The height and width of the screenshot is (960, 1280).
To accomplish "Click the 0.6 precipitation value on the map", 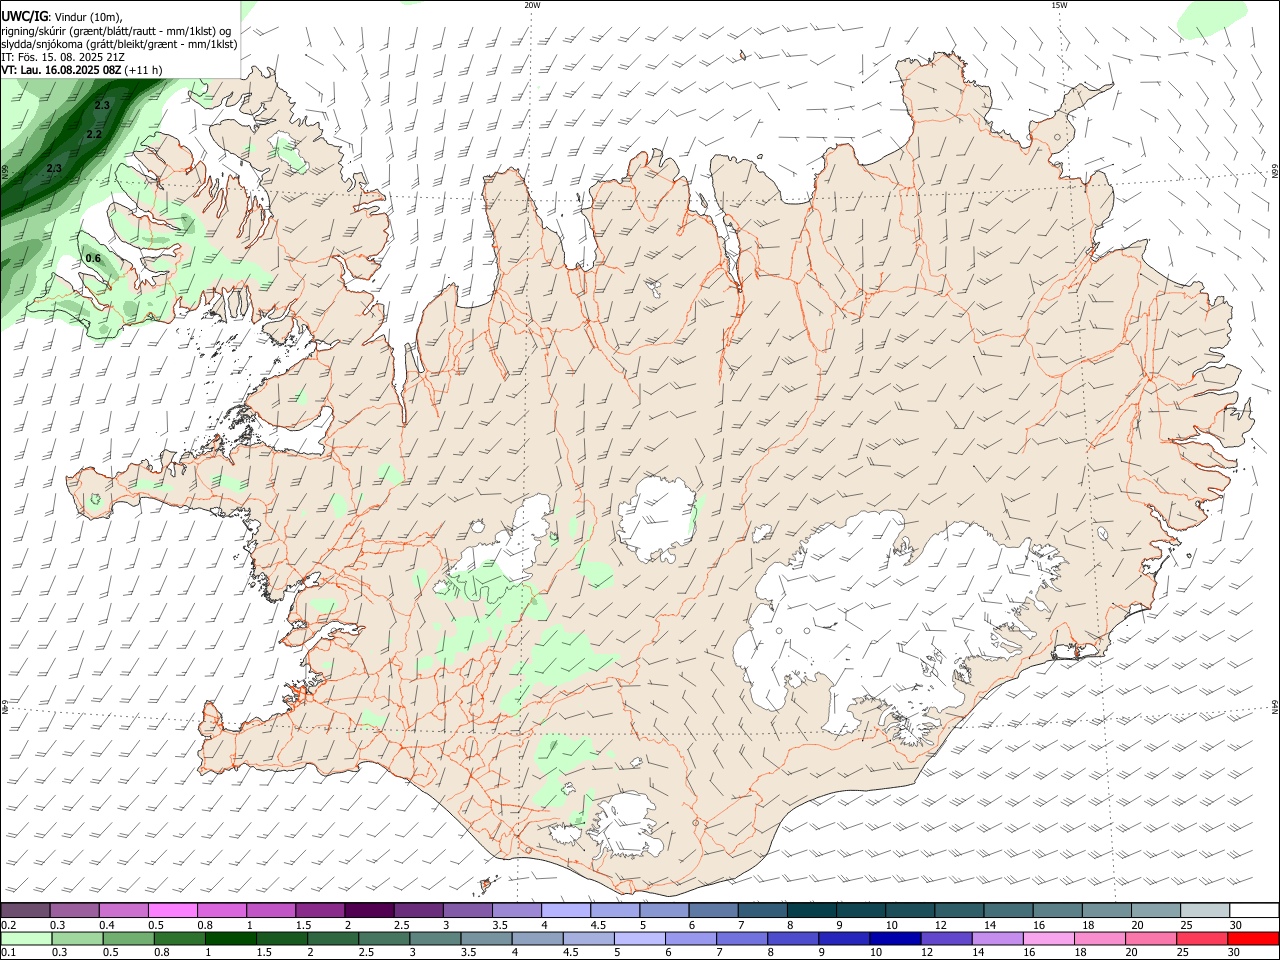I will tap(93, 258).
